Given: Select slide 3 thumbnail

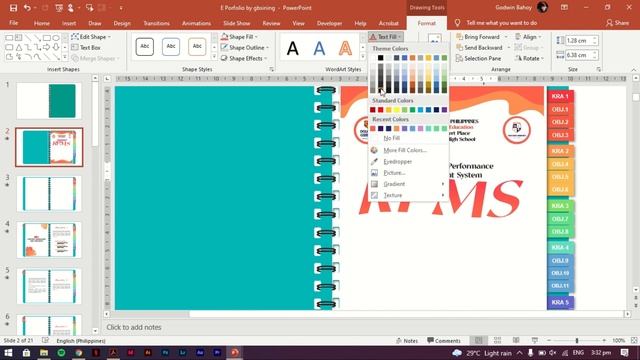Looking at the screenshot, I should coord(49,194).
